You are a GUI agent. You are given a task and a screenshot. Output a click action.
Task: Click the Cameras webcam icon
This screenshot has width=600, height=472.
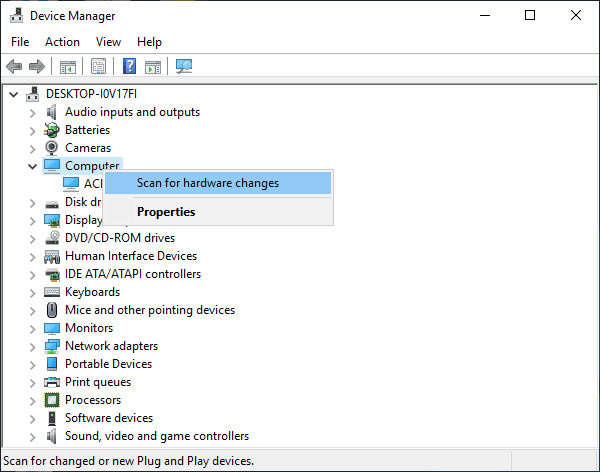pos(51,148)
